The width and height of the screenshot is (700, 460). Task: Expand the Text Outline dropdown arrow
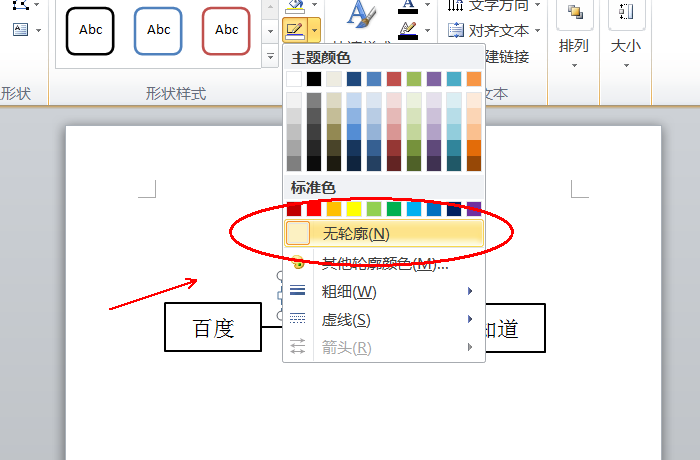pos(428,30)
